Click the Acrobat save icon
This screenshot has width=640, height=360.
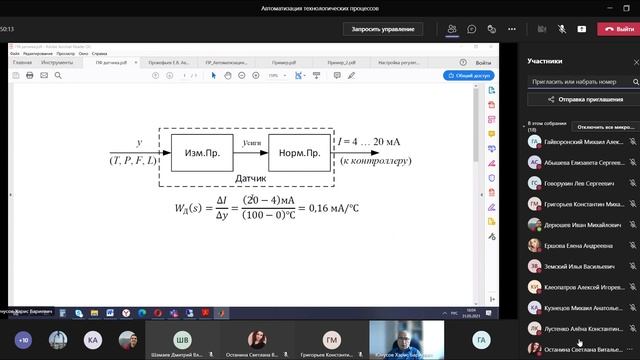click(x=16, y=76)
